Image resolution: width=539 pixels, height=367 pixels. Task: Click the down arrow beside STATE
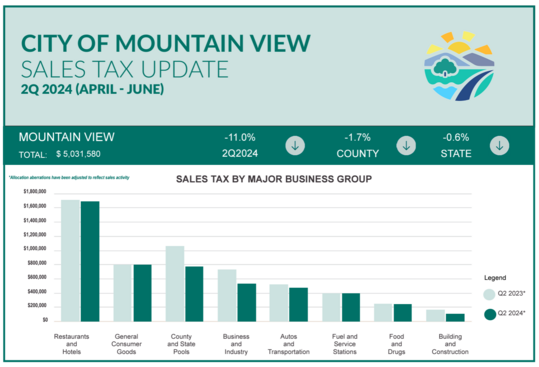click(499, 146)
